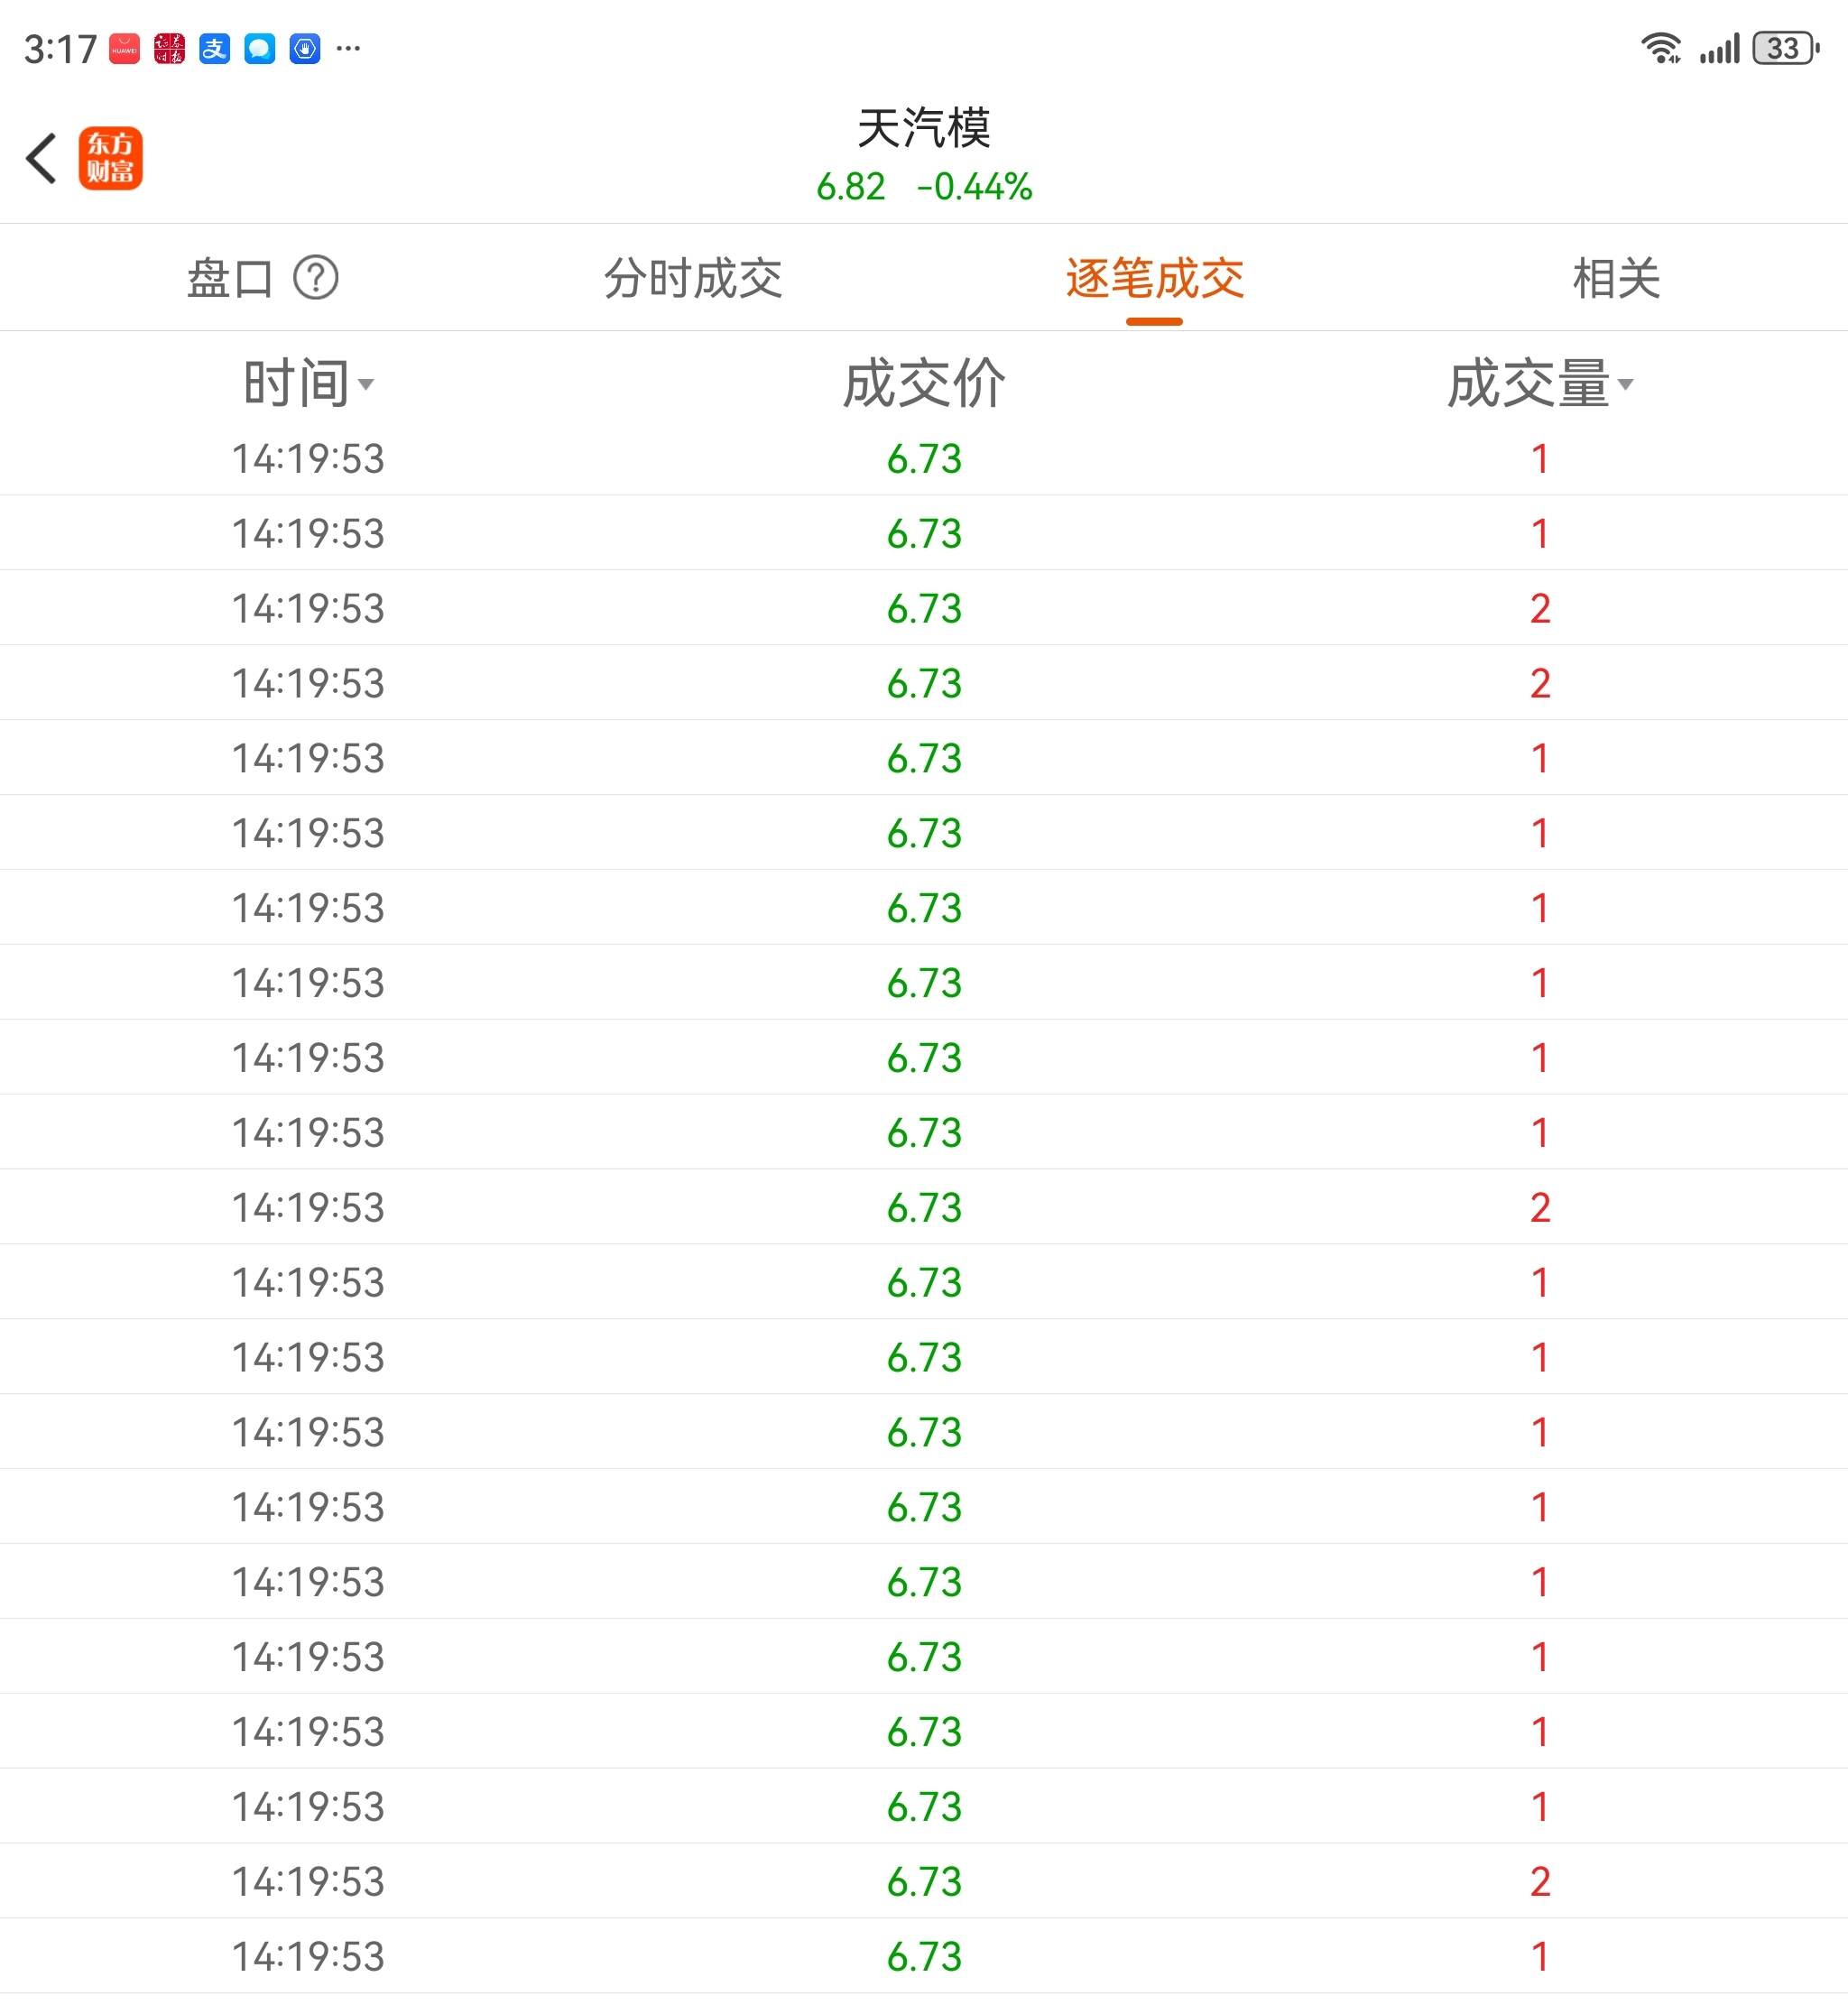The image size is (1848, 2014).
Task: Tap the 盘口 help question mark icon
Action: tap(316, 278)
